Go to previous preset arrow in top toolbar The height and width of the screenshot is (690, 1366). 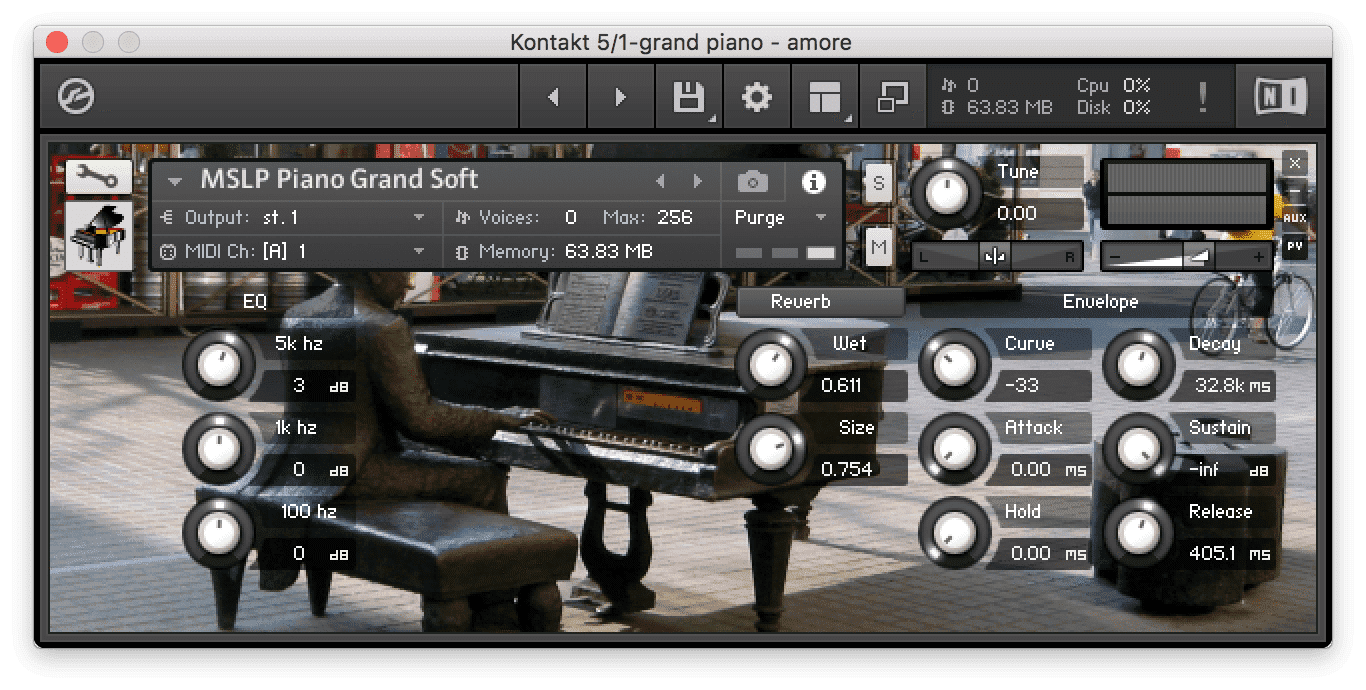coord(553,97)
